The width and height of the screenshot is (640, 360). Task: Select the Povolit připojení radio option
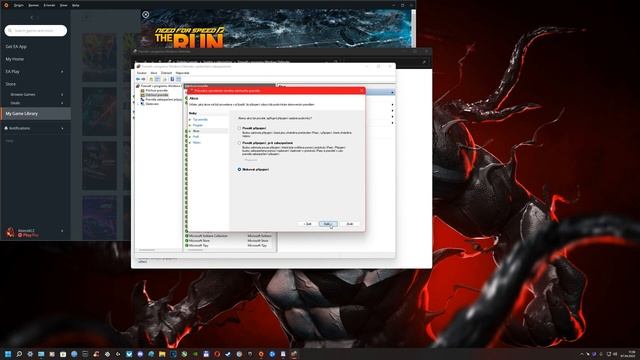240,128
